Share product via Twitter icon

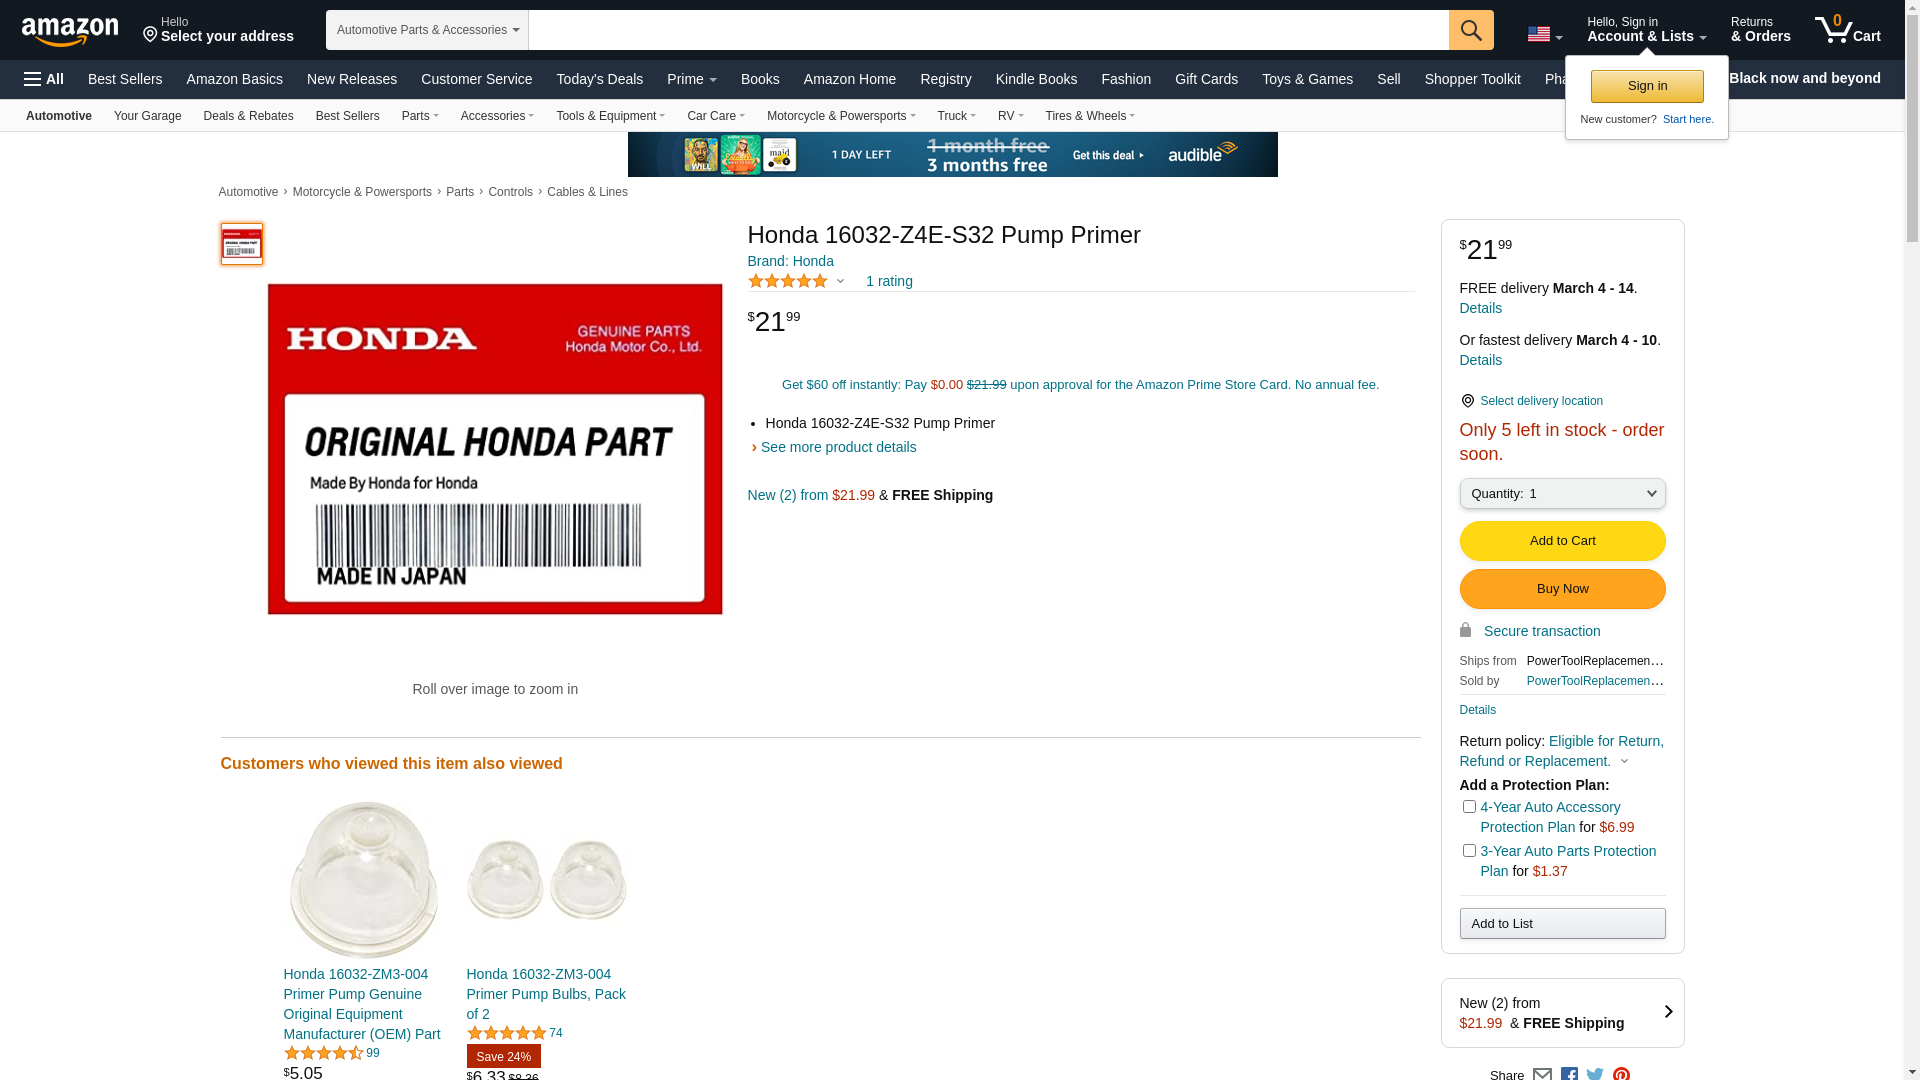click(x=1595, y=1074)
